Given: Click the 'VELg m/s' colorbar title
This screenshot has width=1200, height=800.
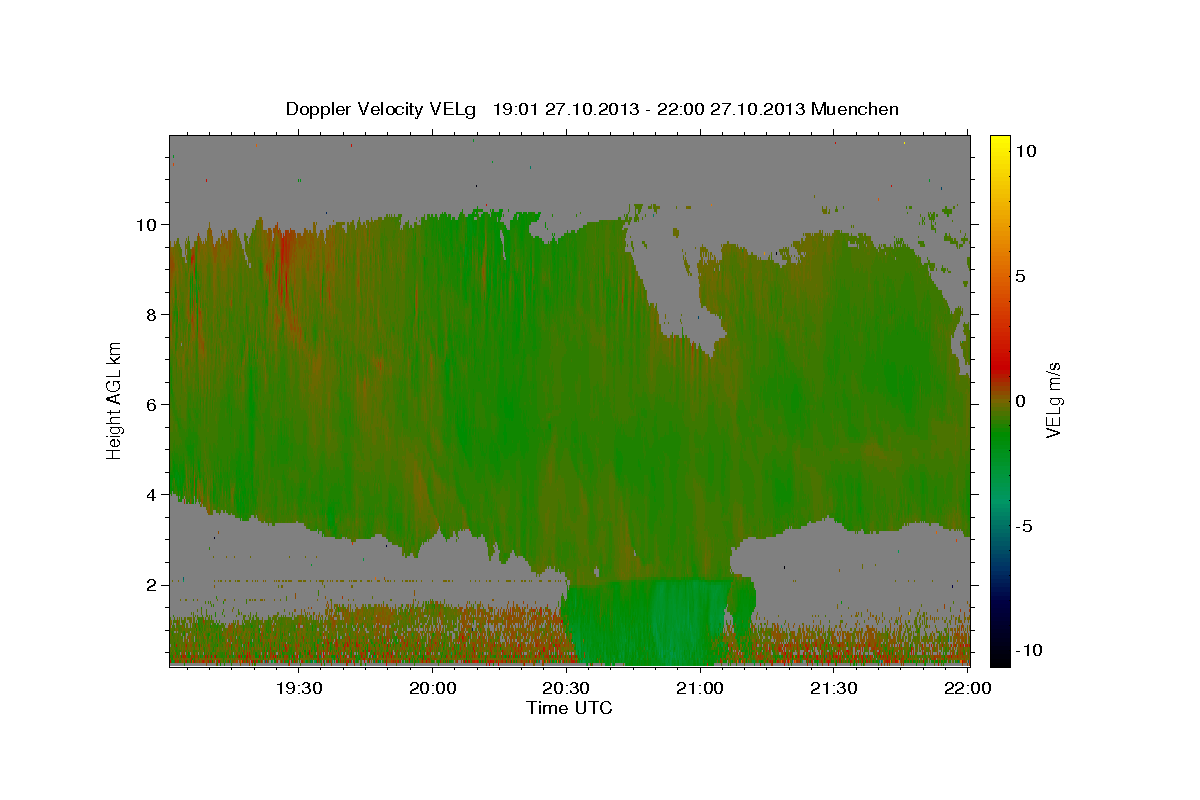Looking at the screenshot, I should tap(1054, 400).
